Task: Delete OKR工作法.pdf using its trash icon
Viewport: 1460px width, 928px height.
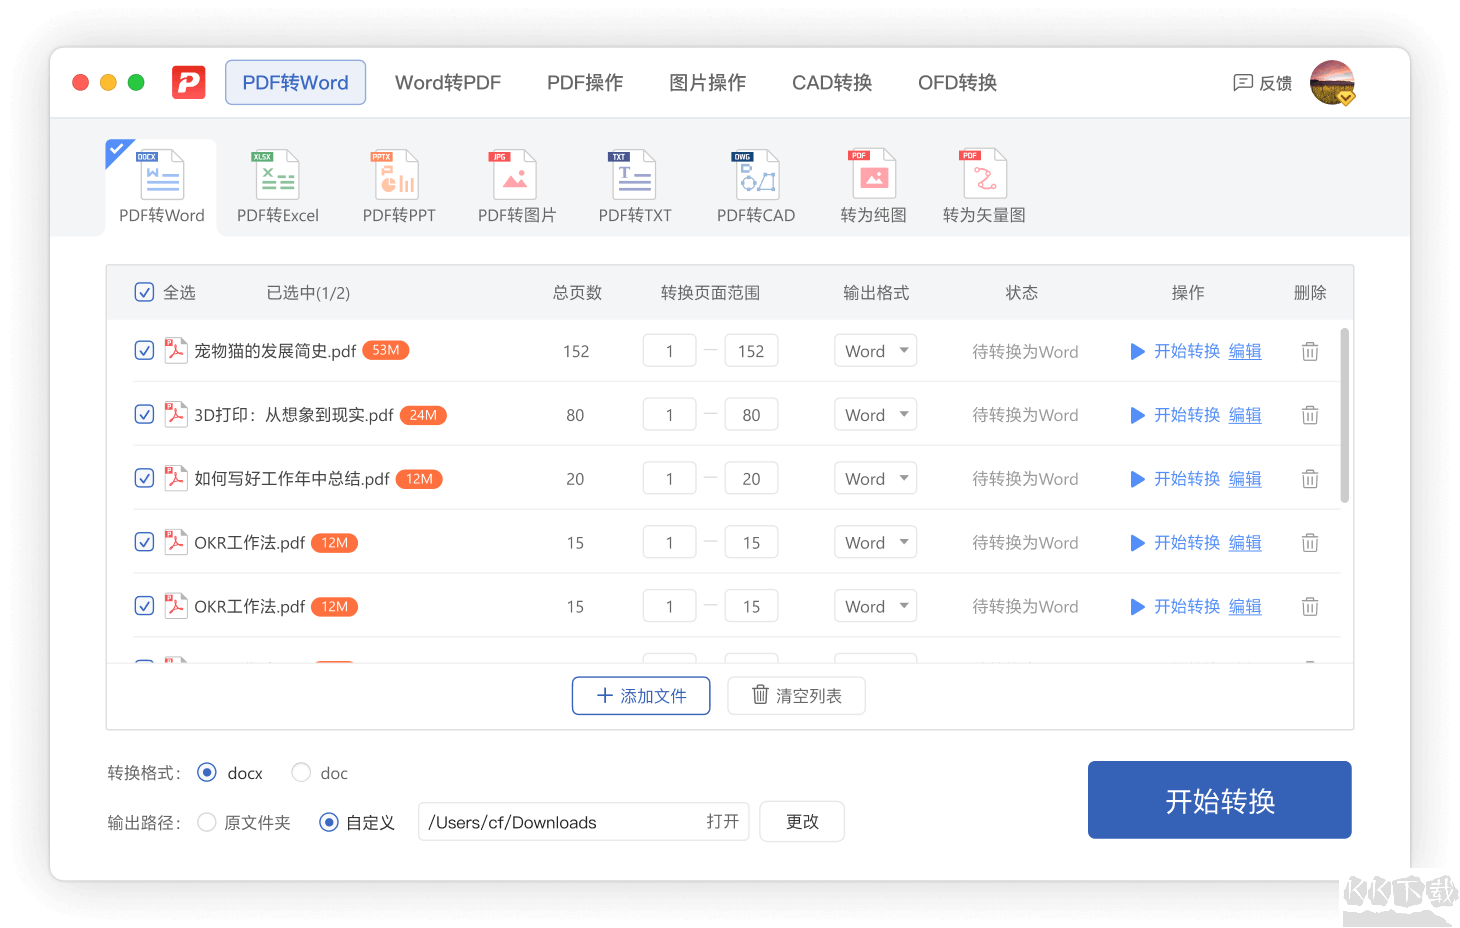Action: (x=1310, y=542)
